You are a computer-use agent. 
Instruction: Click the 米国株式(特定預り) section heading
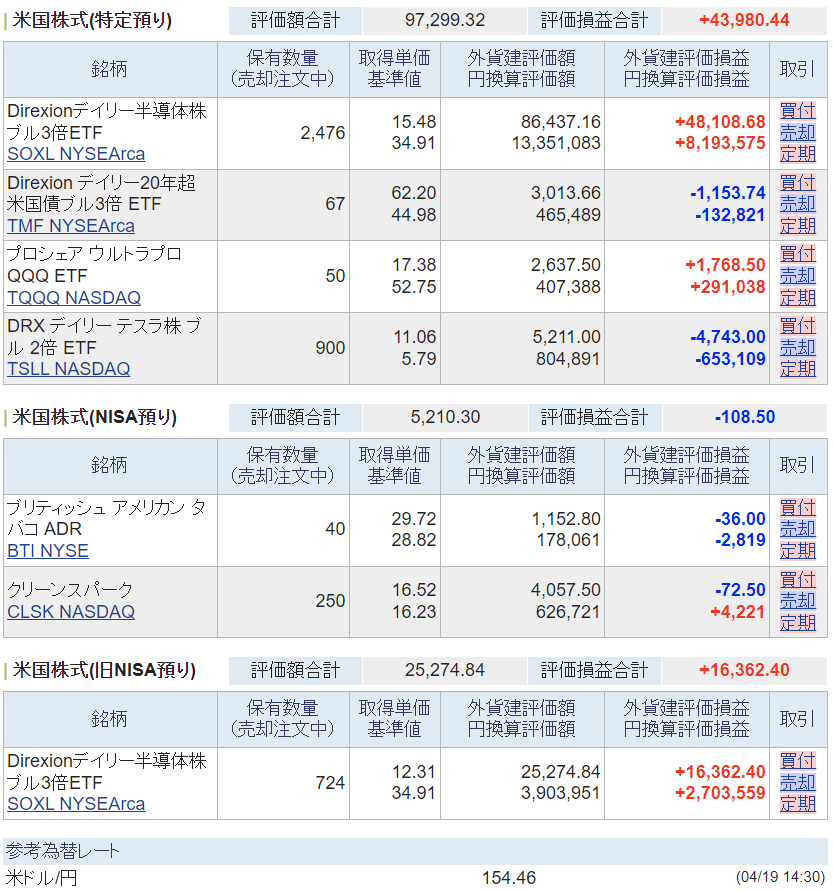click(x=92, y=20)
